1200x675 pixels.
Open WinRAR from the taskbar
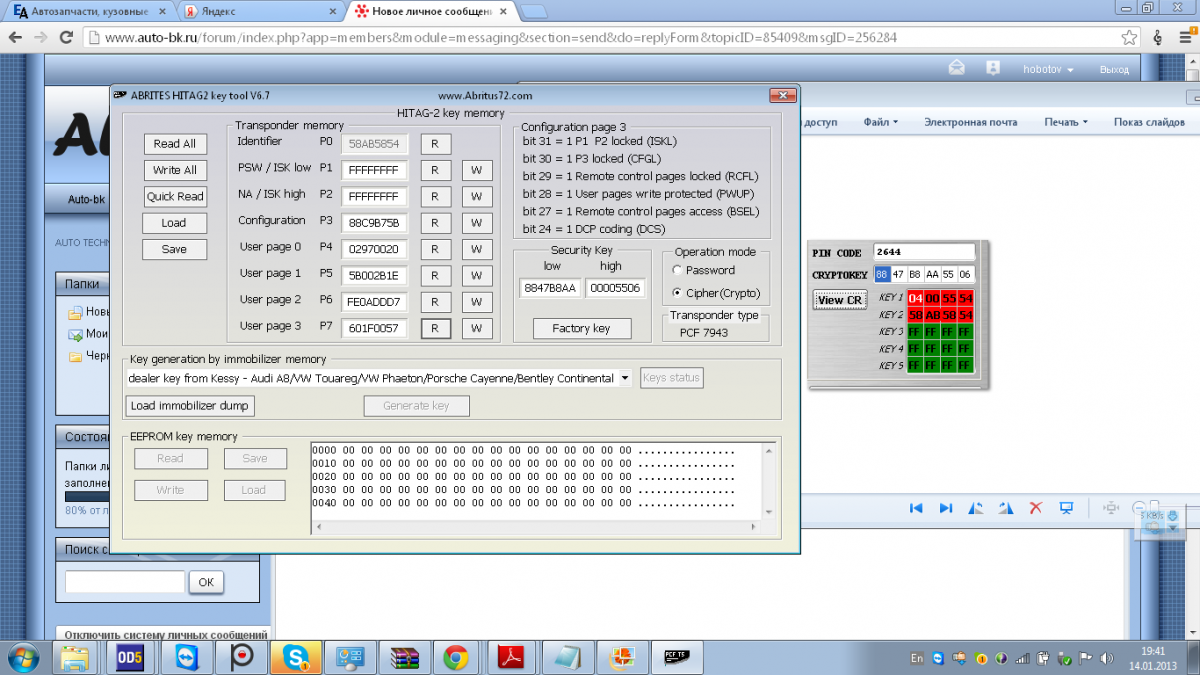pos(404,657)
